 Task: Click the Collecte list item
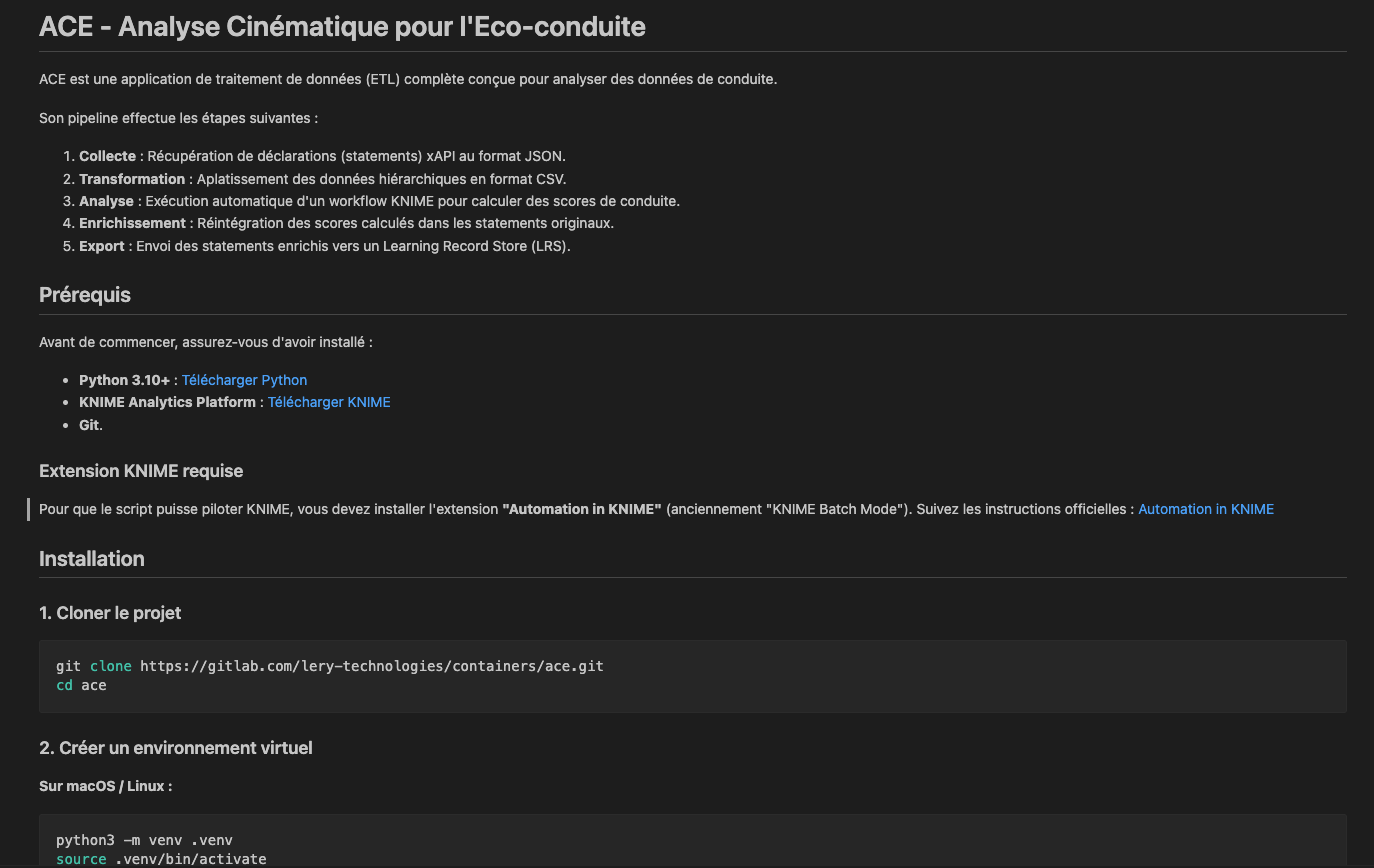pyautogui.click(x=322, y=156)
